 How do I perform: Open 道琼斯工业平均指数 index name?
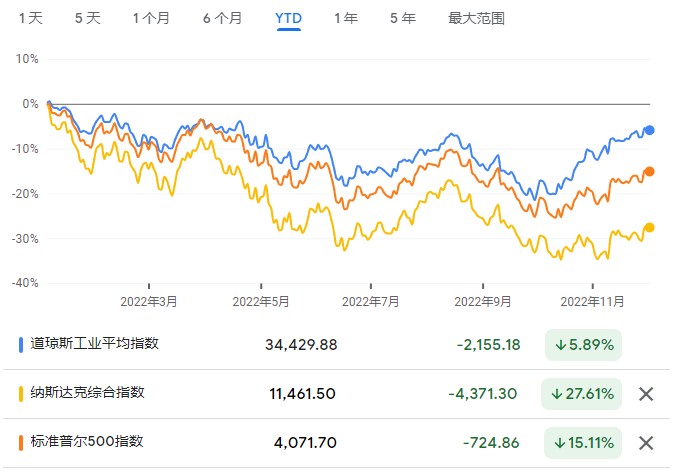click(95, 343)
